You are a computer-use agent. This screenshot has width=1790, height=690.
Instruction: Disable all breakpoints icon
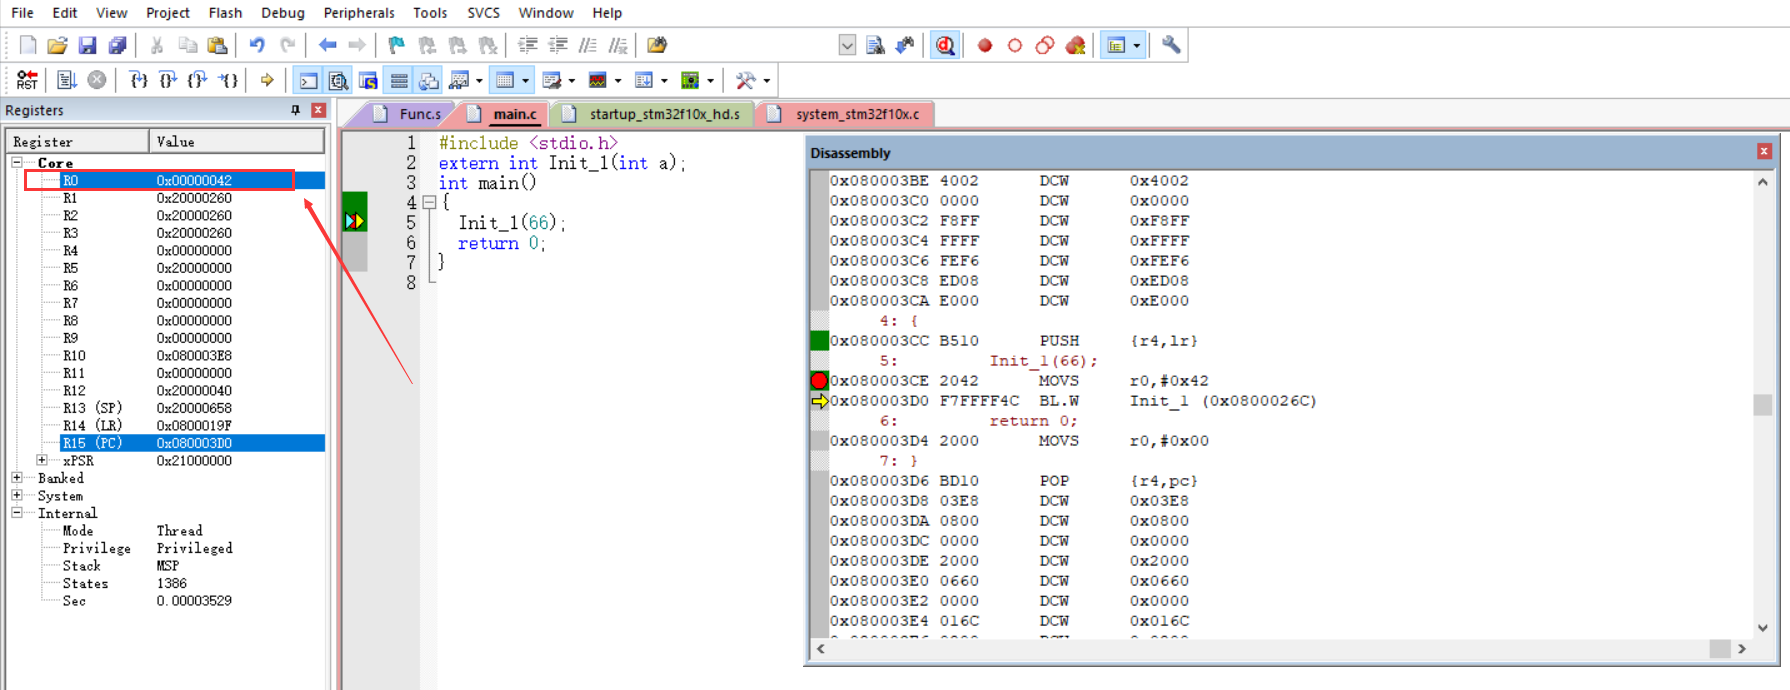[1045, 45]
